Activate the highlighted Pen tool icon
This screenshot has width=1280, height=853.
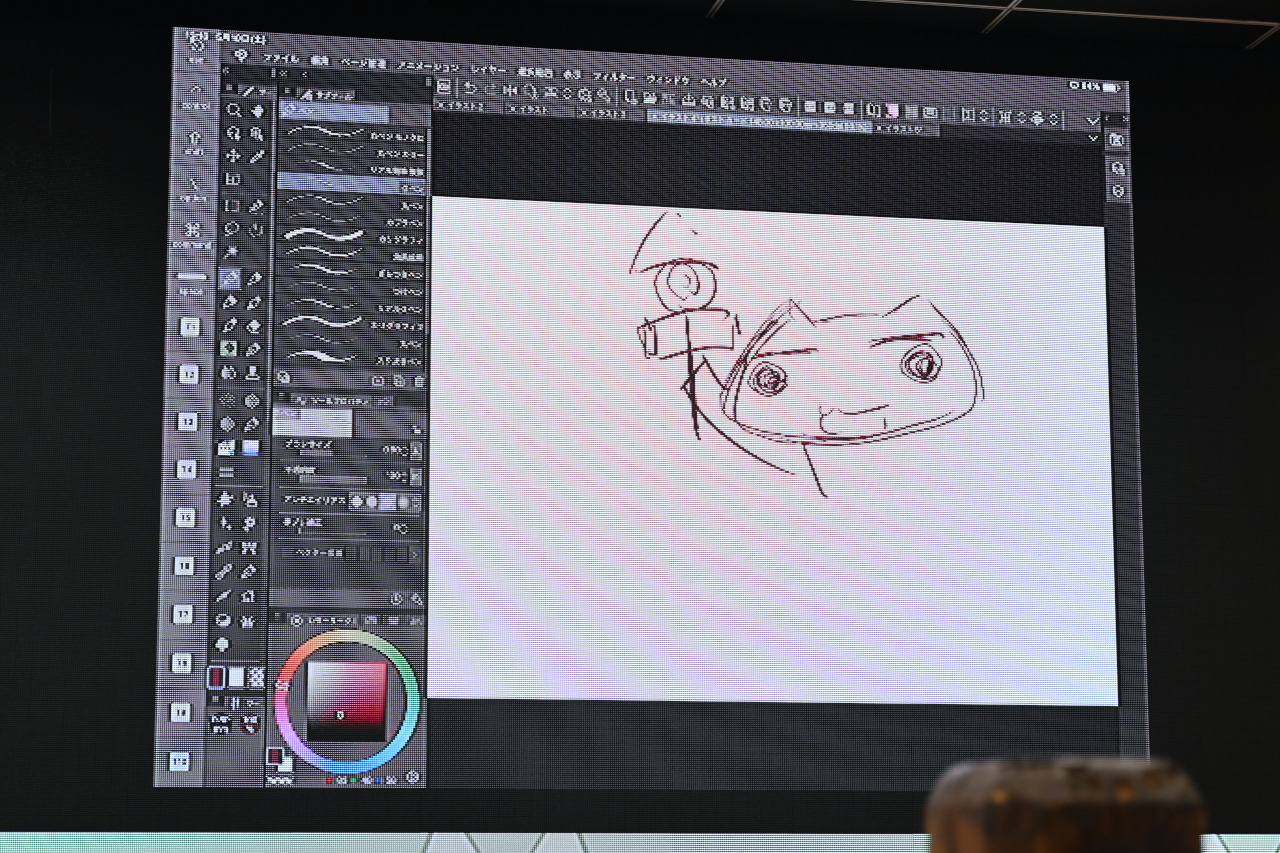coord(230,278)
